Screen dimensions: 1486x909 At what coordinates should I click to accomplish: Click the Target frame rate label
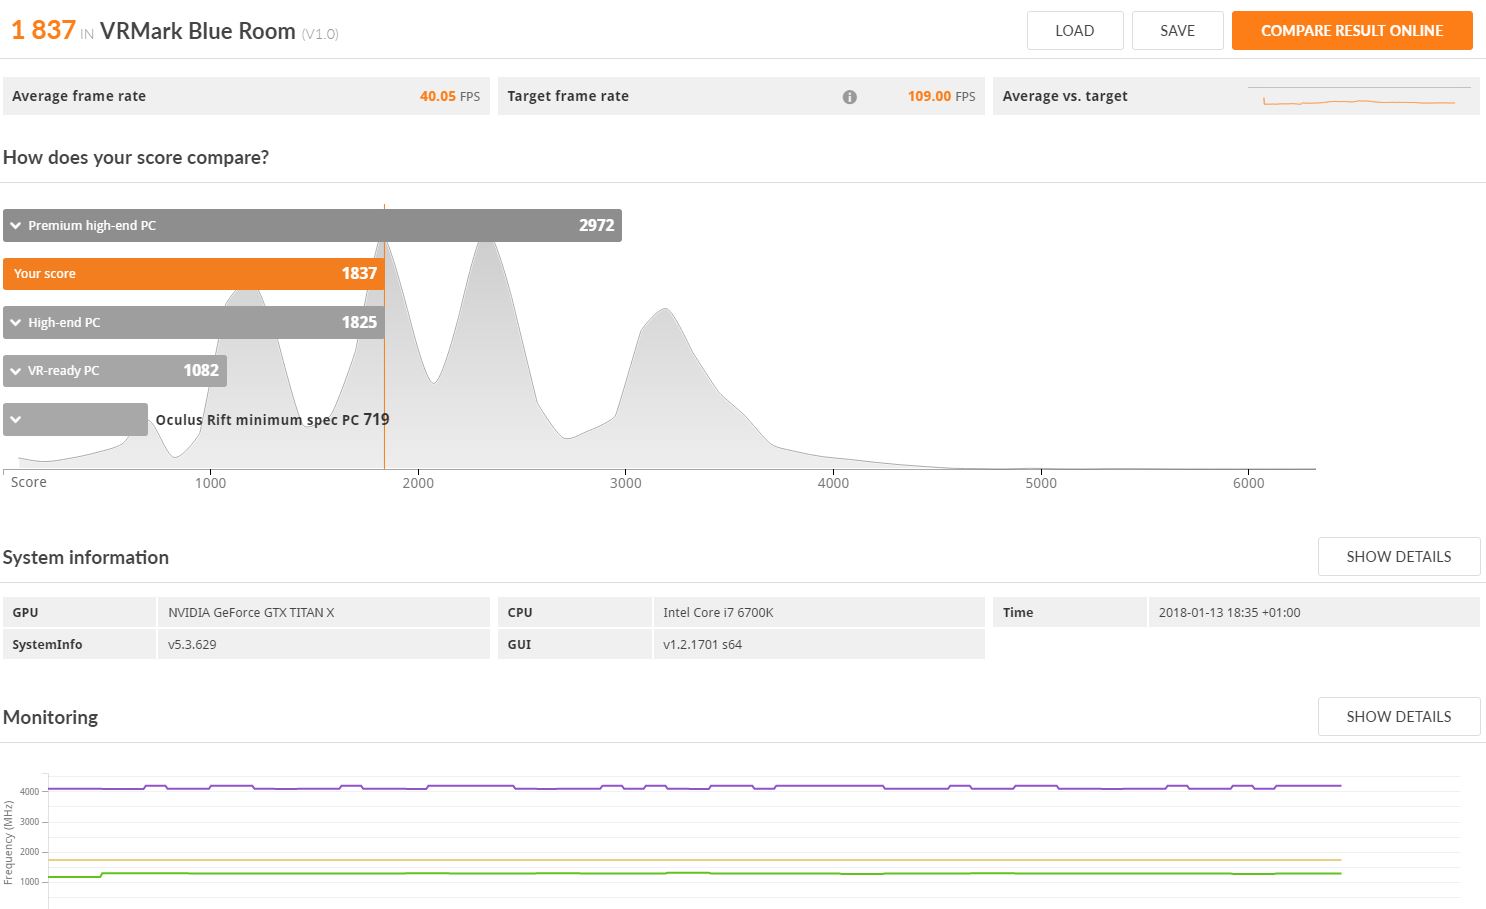[568, 97]
